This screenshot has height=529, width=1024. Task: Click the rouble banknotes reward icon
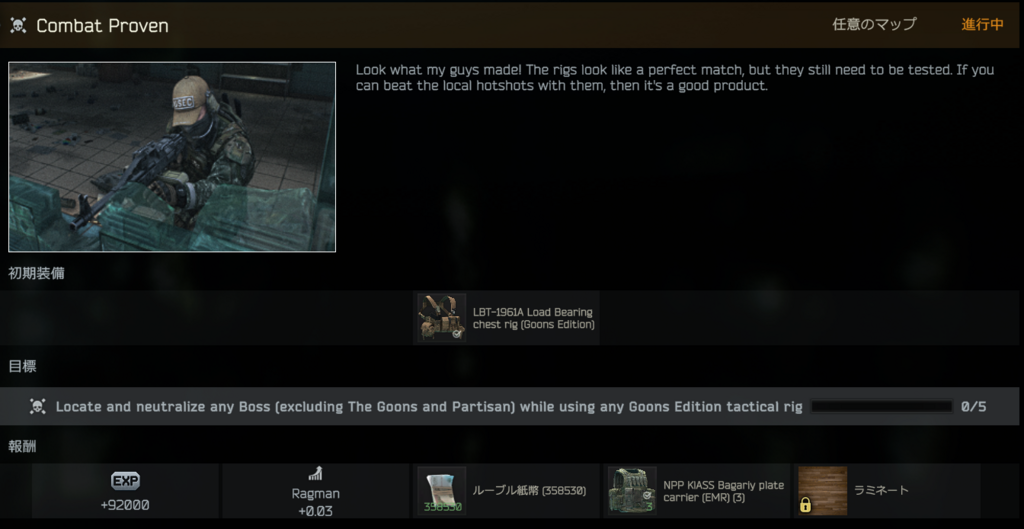pos(441,490)
